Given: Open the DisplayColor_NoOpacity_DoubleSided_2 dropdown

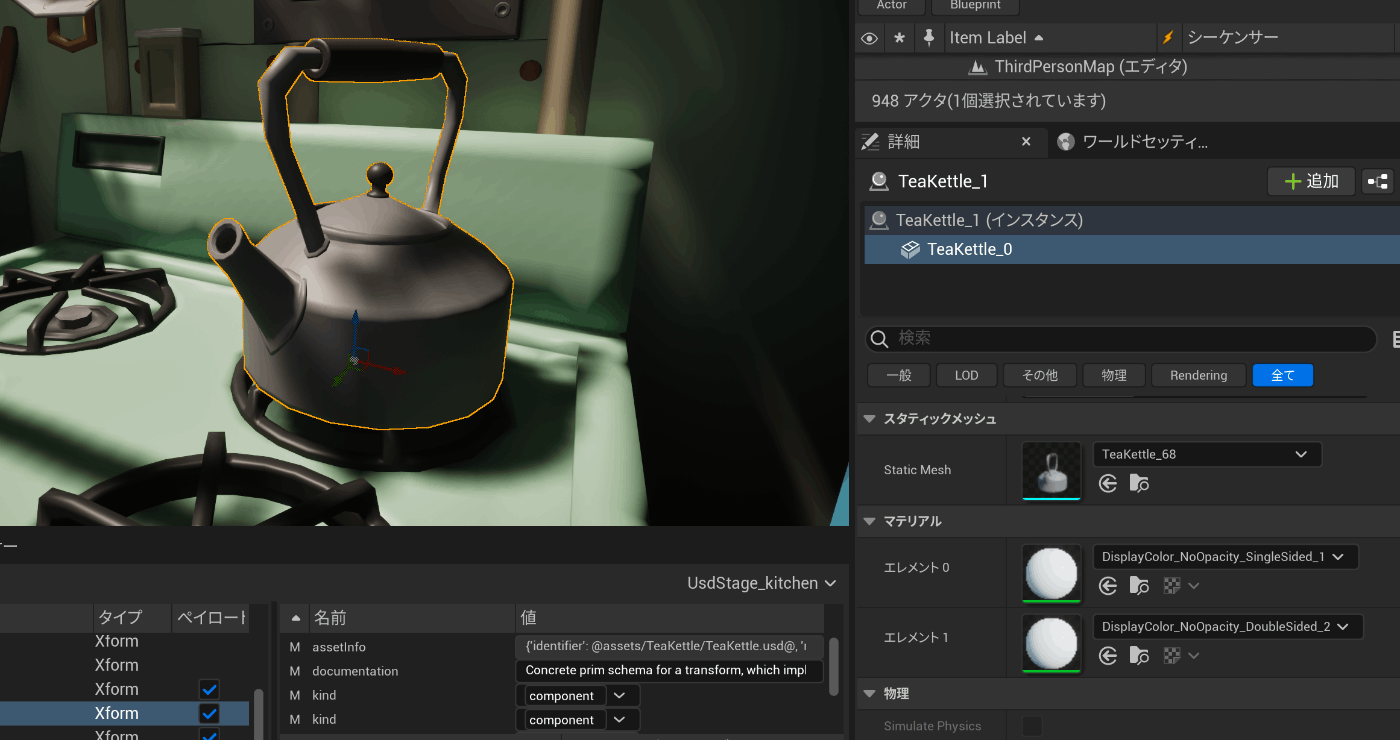Looking at the screenshot, I should tap(1227, 626).
